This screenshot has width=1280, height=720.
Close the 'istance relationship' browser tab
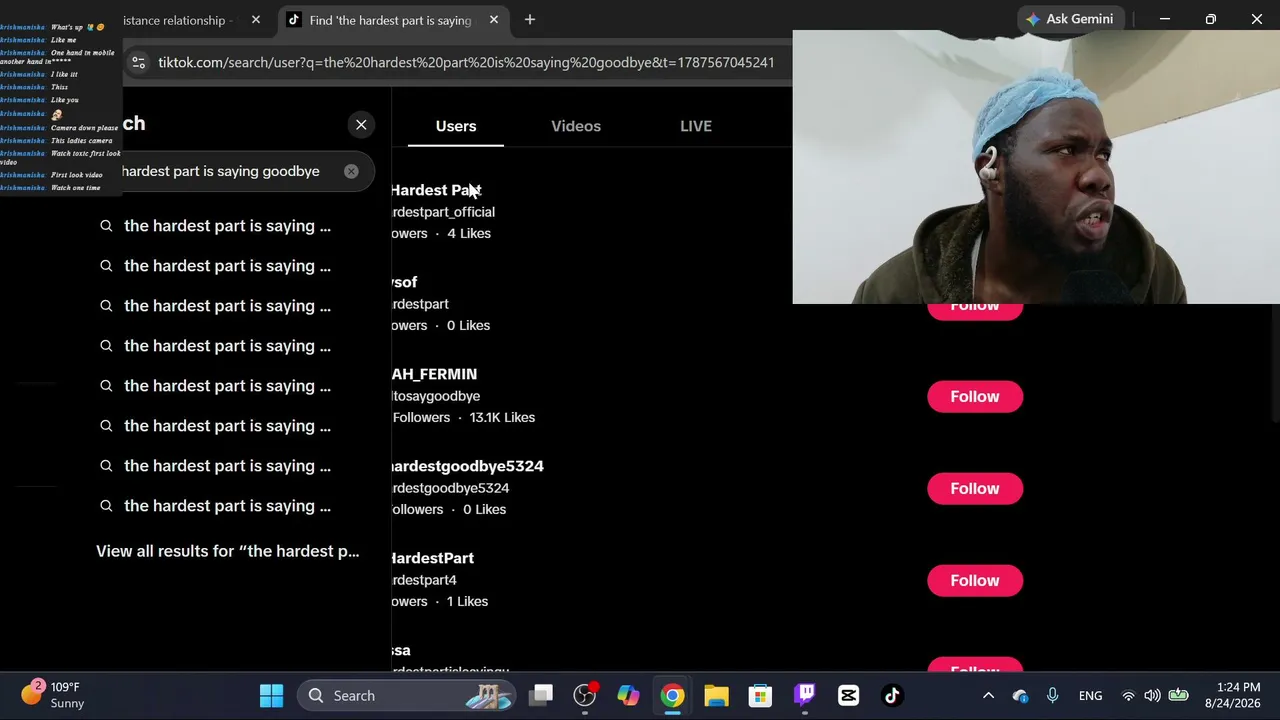tap(256, 20)
